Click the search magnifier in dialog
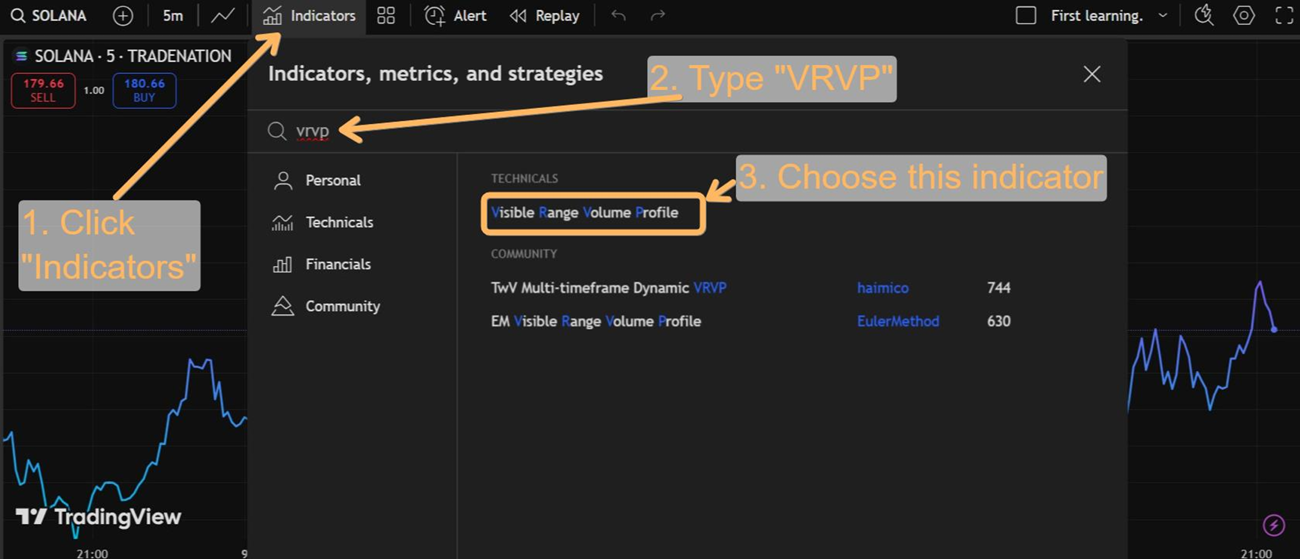 [277, 131]
